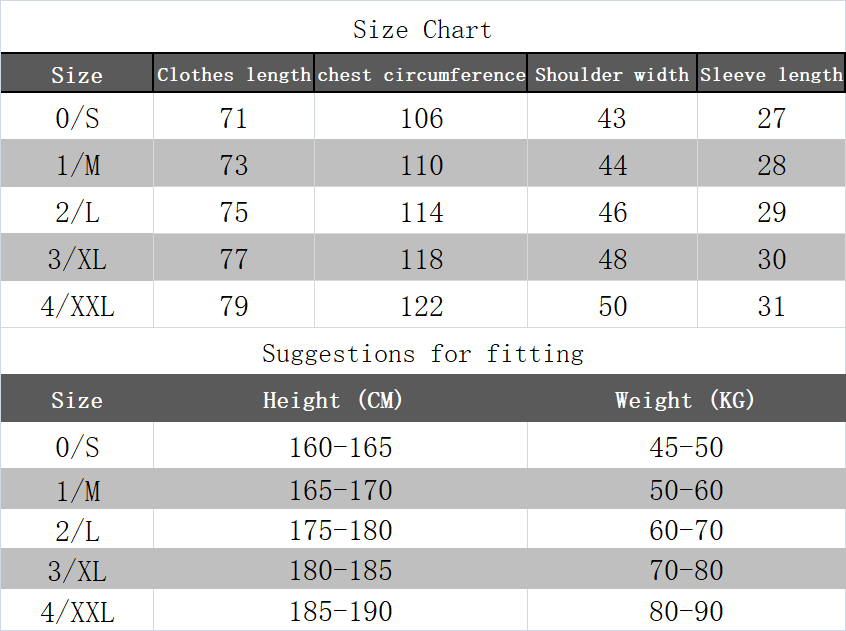Click the 3/XL shoulder width 48
The image size is (846, 631).
(612, 259)
